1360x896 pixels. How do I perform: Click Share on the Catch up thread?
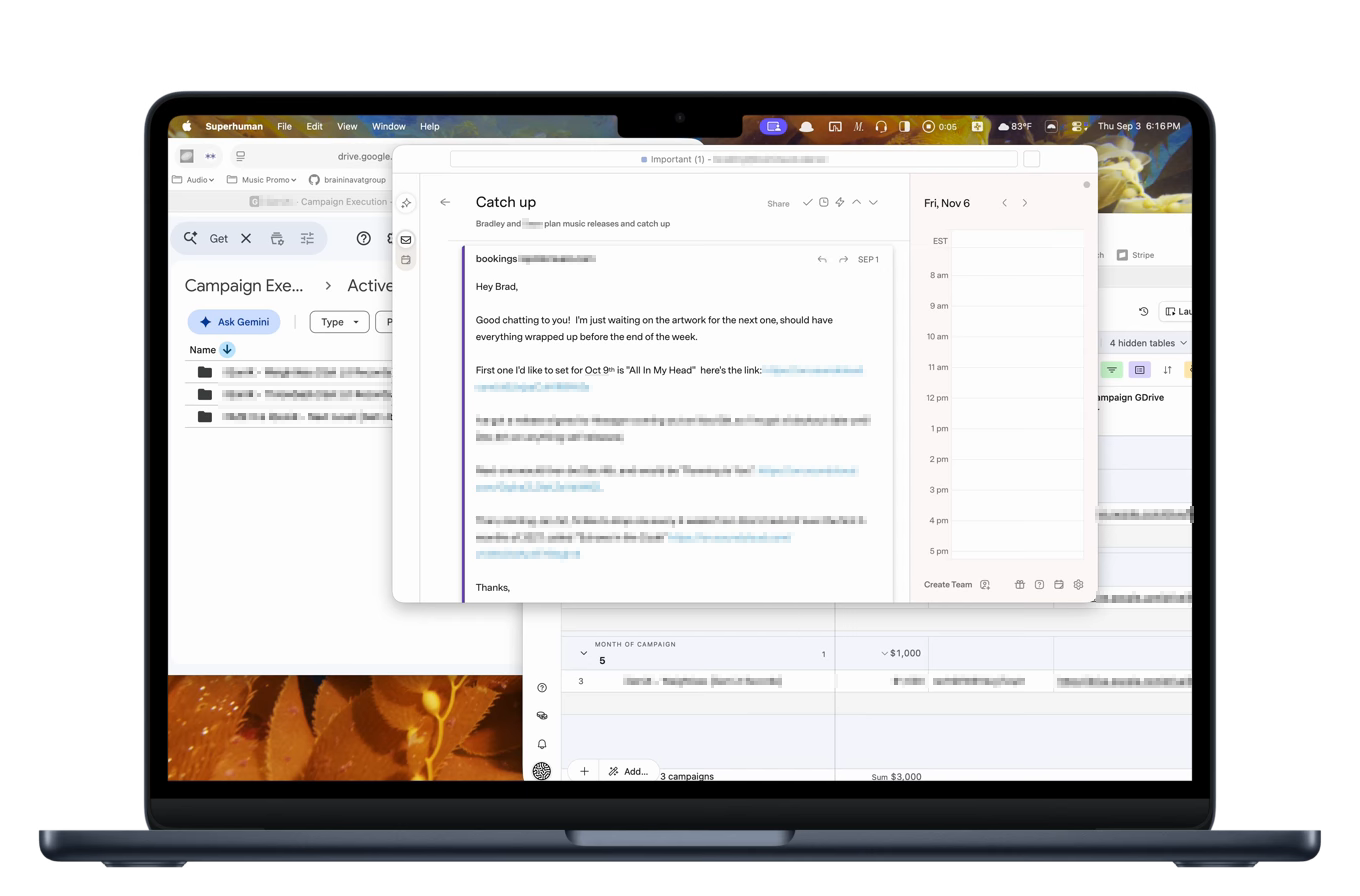[778, 204]
